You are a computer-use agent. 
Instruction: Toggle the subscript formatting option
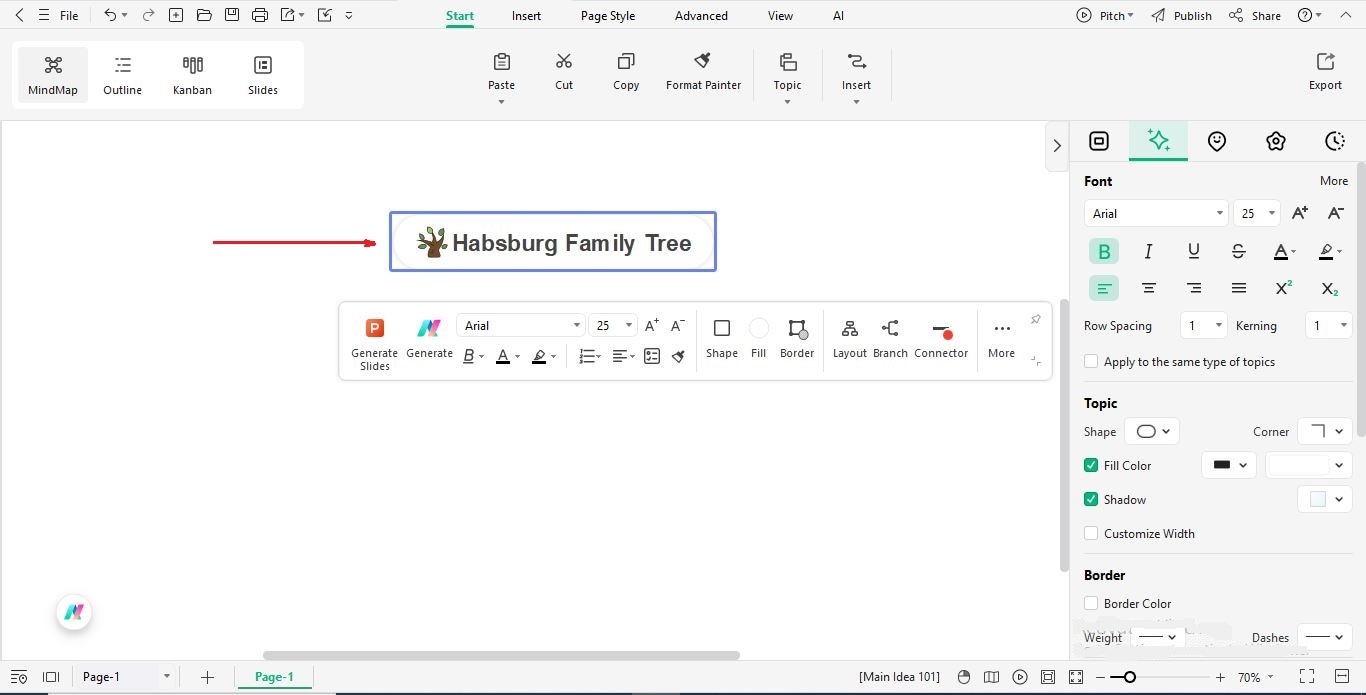(x=1328, y=288)
